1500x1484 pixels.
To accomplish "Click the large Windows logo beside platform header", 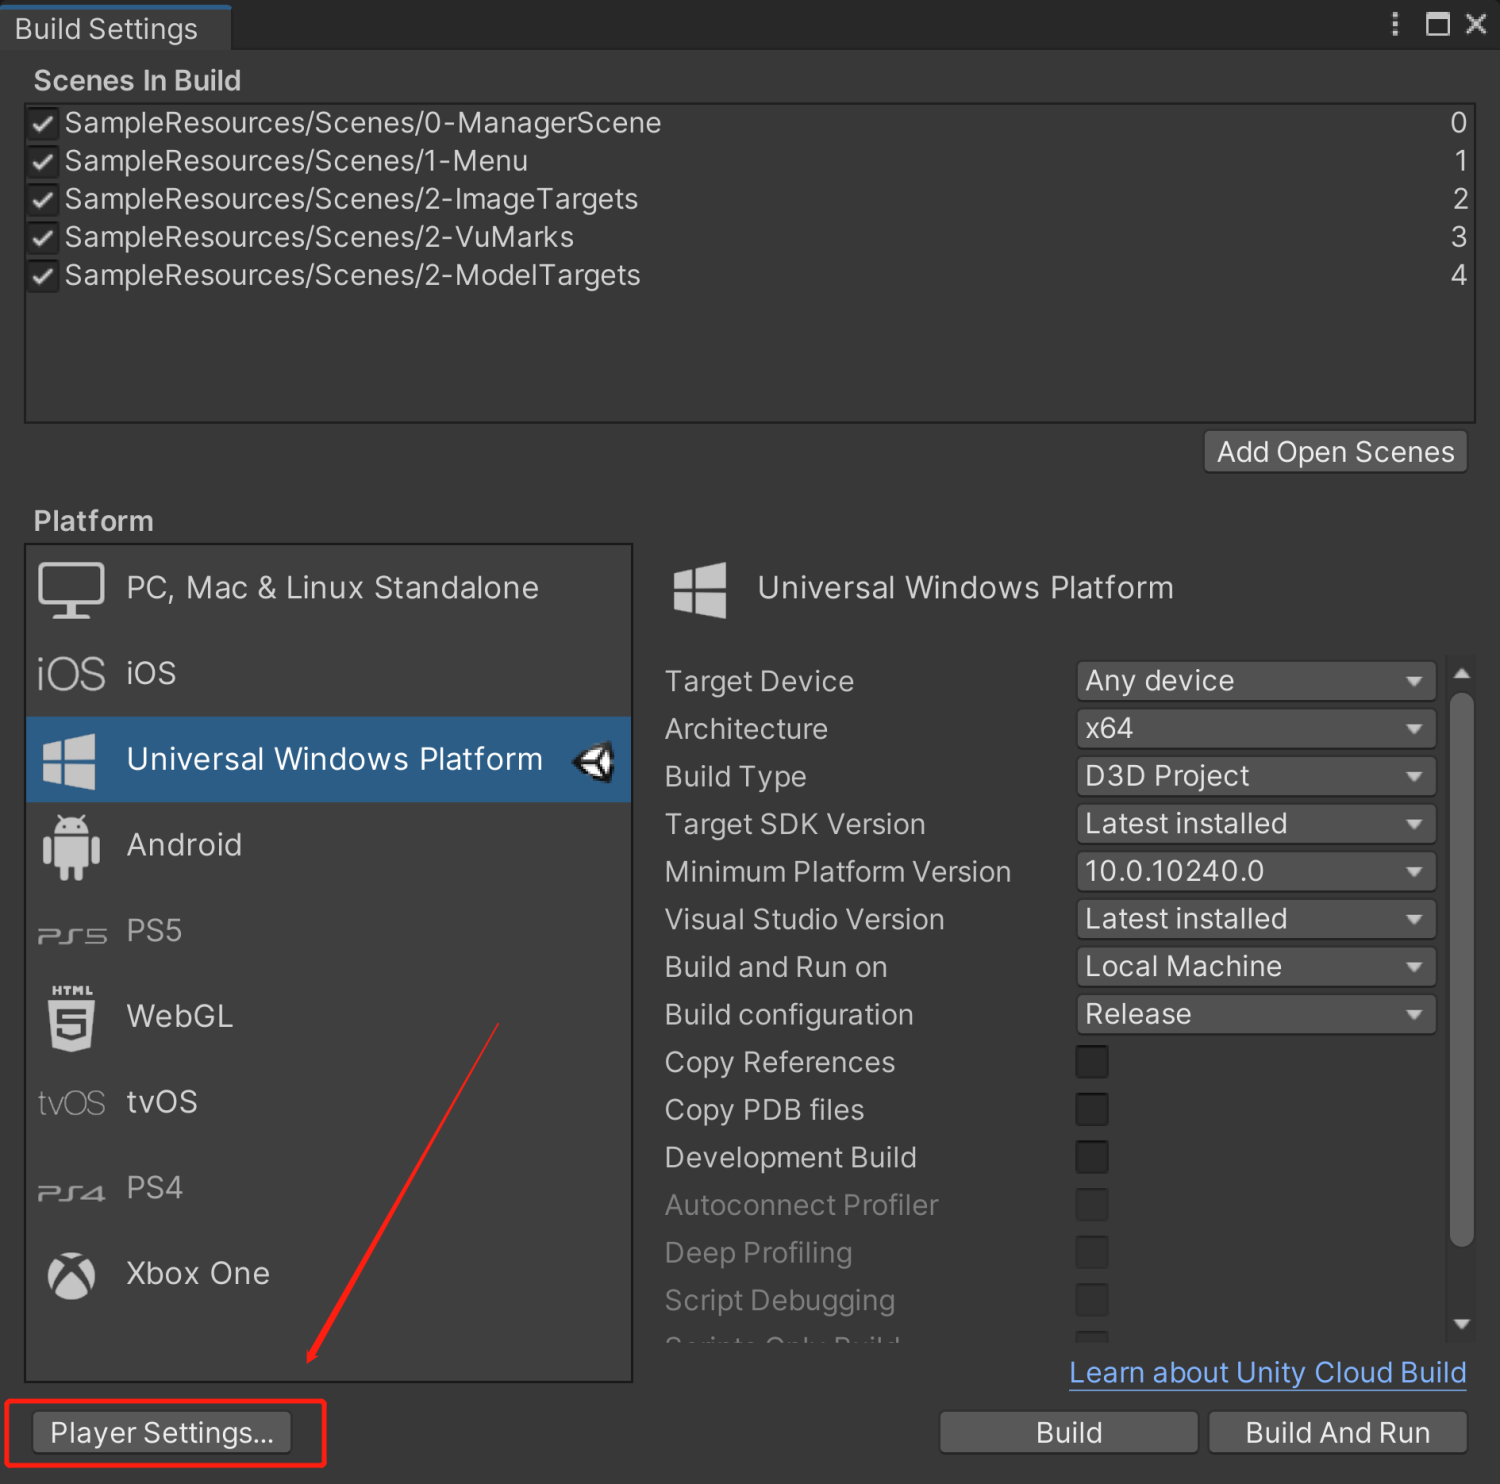I will click(x=700, y=590).
